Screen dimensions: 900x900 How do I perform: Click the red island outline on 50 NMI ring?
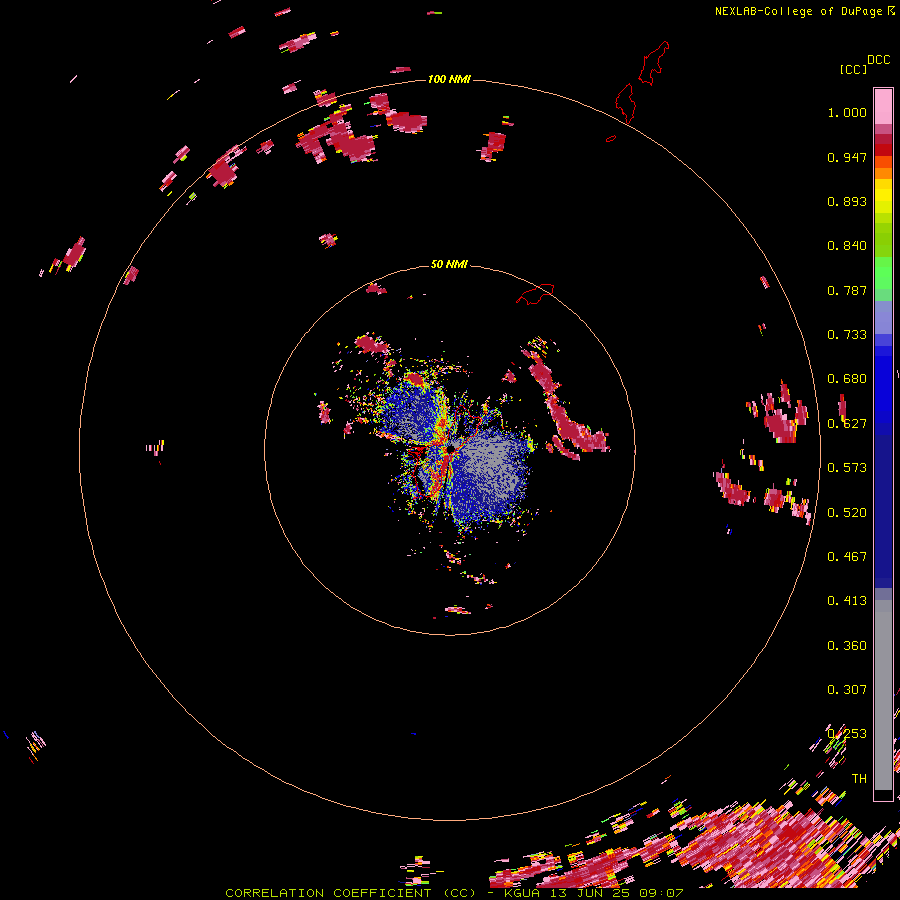(535, 293)
